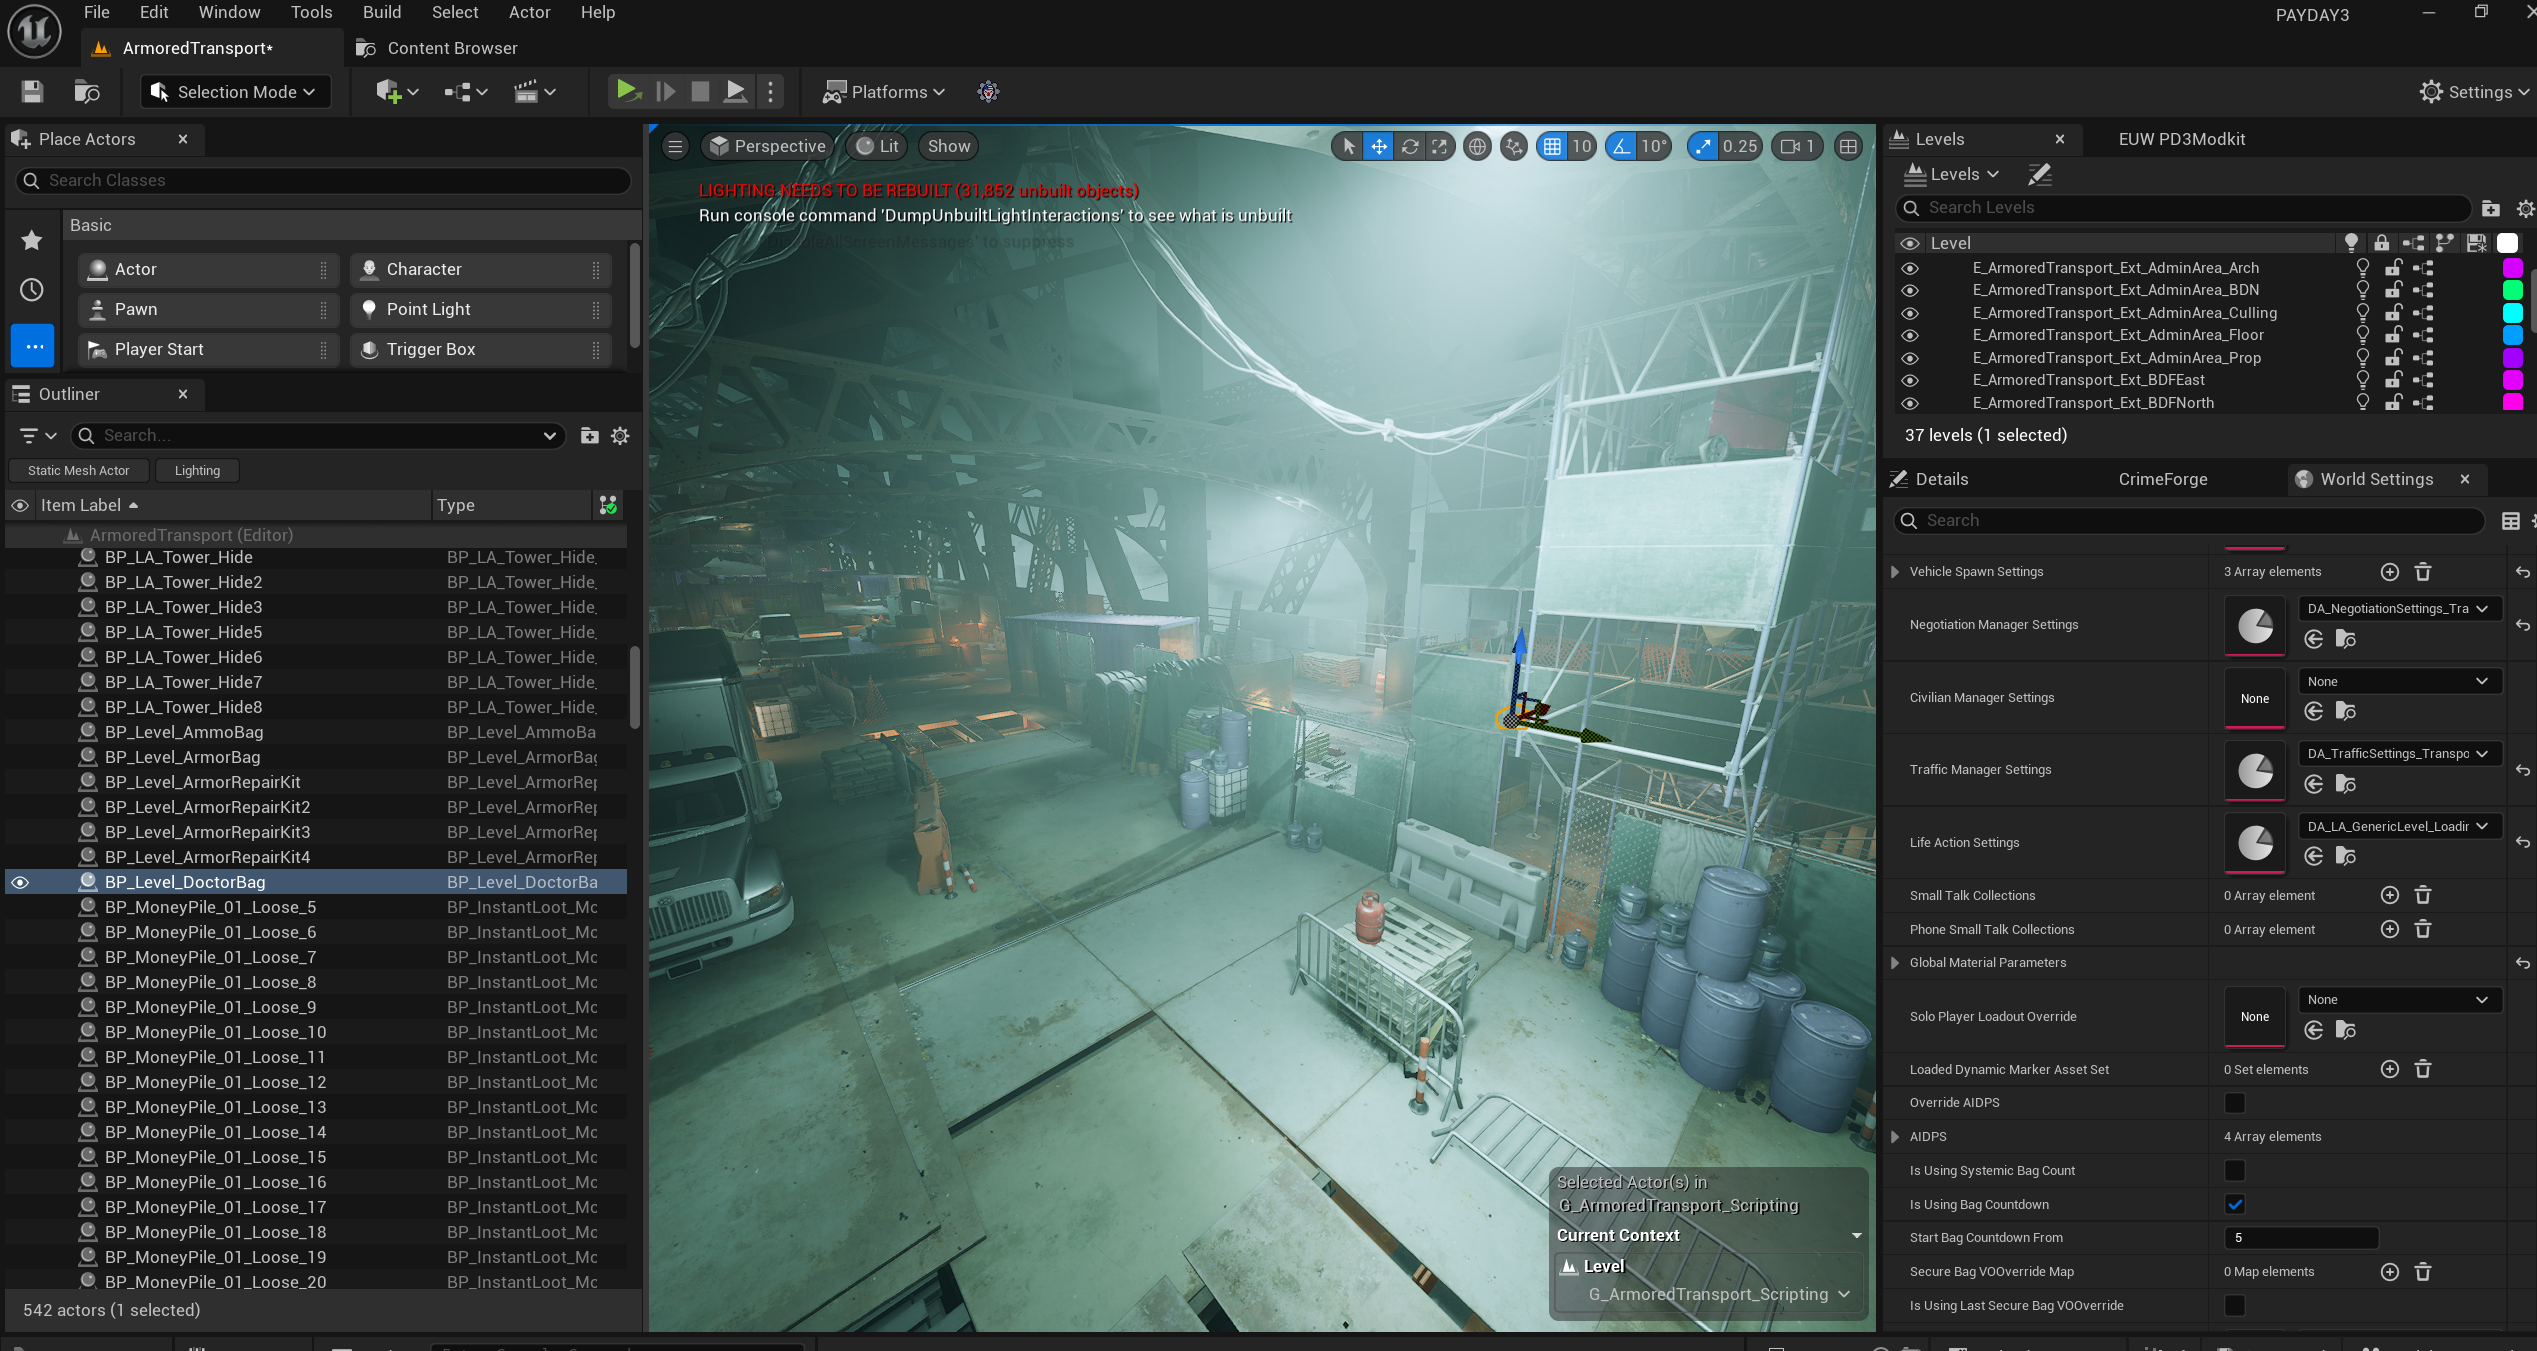This screenshot has width=2537, height=1351.
Task: Switch to the CrimeForge tab
Action: (2163, 479)
